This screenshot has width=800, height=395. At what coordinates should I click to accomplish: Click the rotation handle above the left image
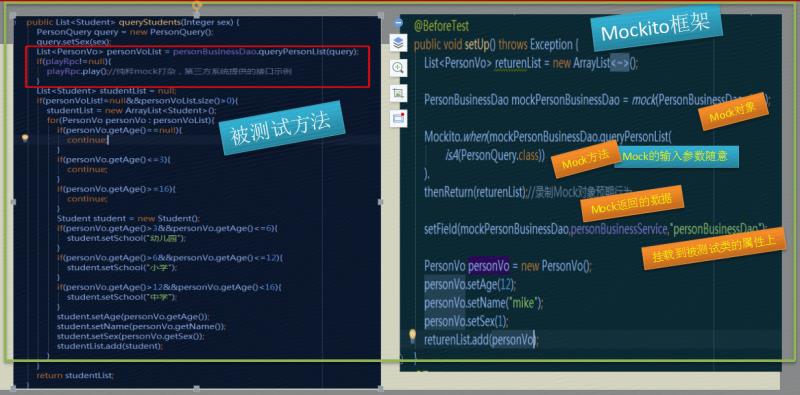pos(197,6)
